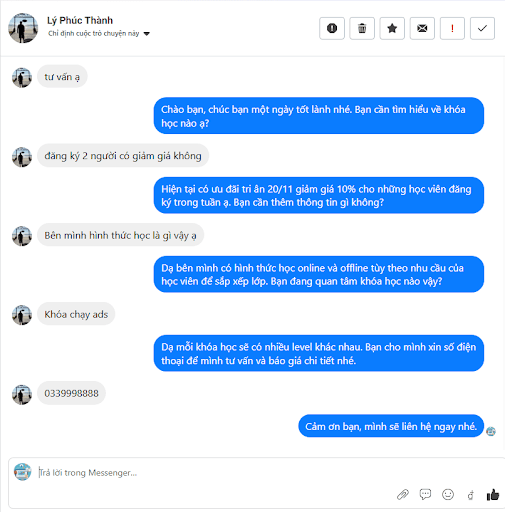
Task: Click the seen-receipt avatar beside the last message
Action: point(491,431)
